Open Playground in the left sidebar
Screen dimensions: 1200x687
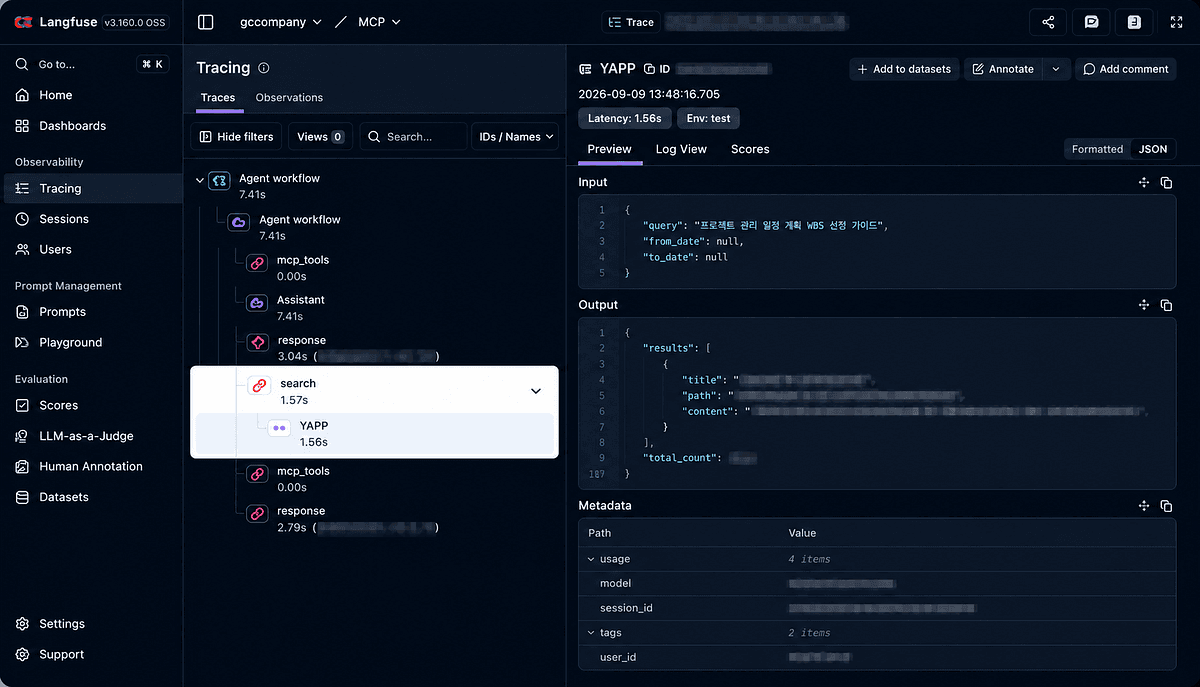[x=92, y=342]
